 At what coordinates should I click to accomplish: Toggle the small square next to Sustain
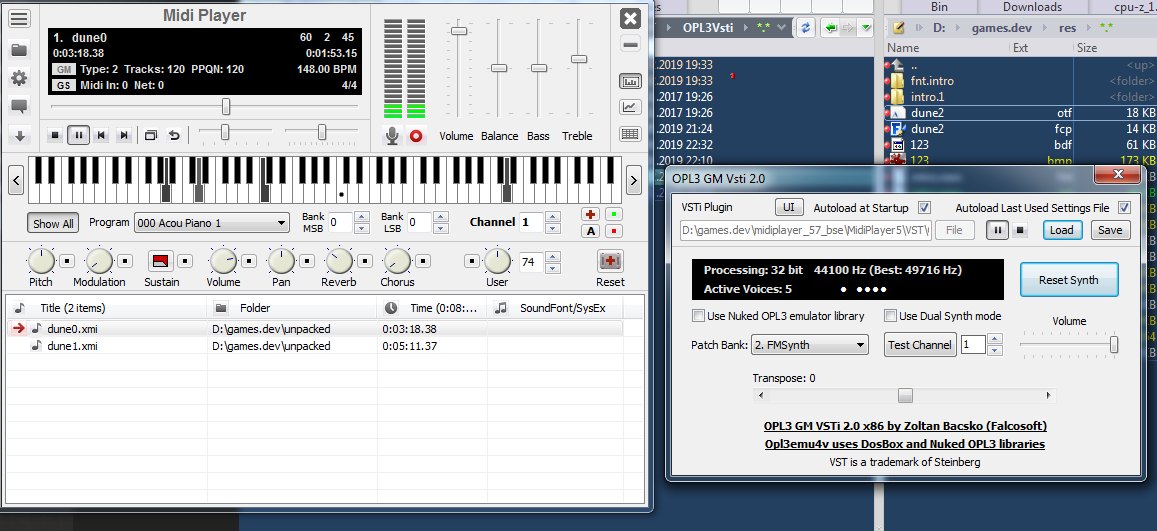tap(185, 260)
